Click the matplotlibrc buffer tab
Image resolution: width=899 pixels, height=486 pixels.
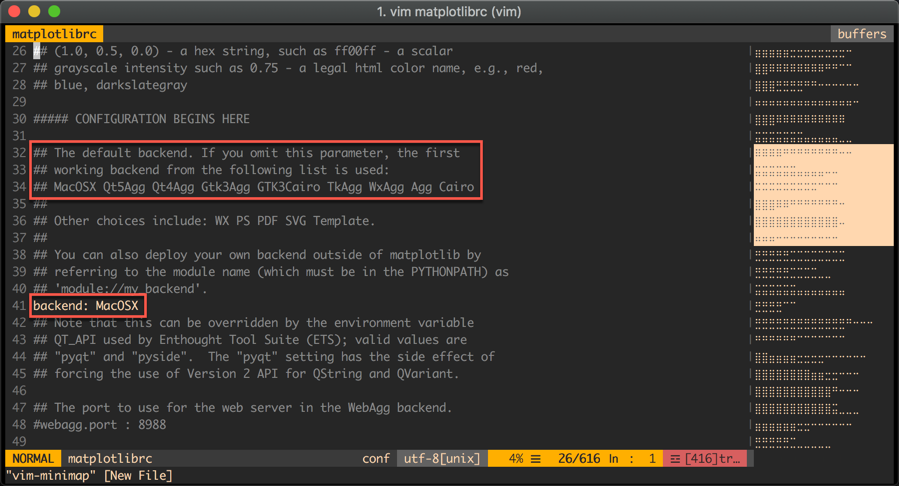coord(54,34)
